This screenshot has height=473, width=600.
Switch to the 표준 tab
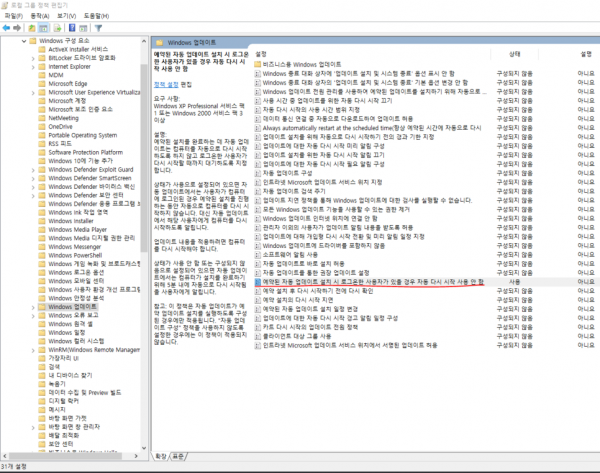click(x=178, y=457)
